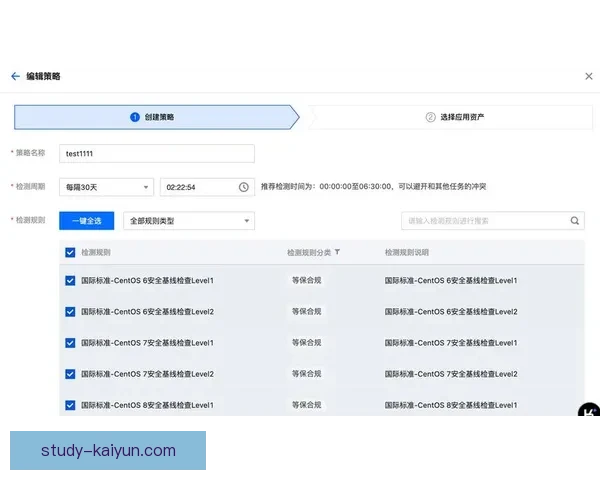This screenshot has width=600, height=480.
Task: Click the 检测规则 column header
Action: point(96,252)
